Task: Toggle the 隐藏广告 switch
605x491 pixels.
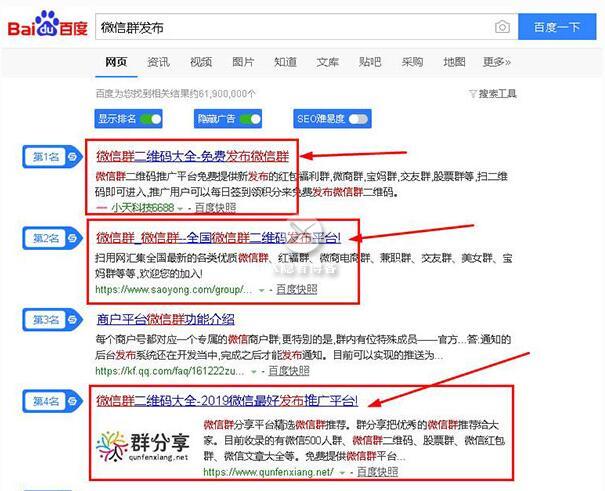Action: pyautogui.click(x=250, y=119)
